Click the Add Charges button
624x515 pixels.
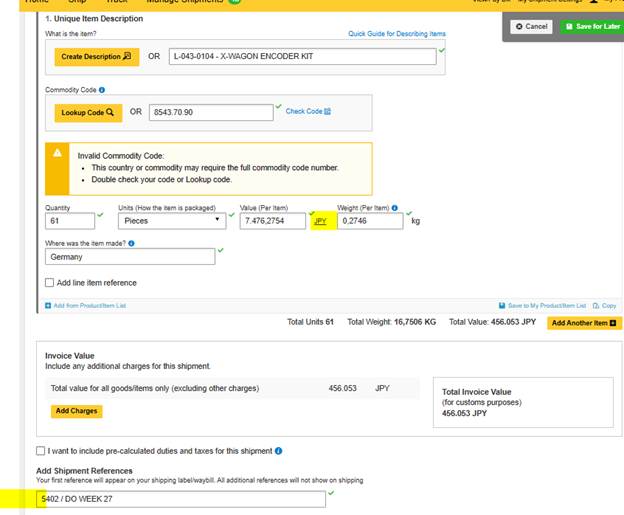(76, 411)
